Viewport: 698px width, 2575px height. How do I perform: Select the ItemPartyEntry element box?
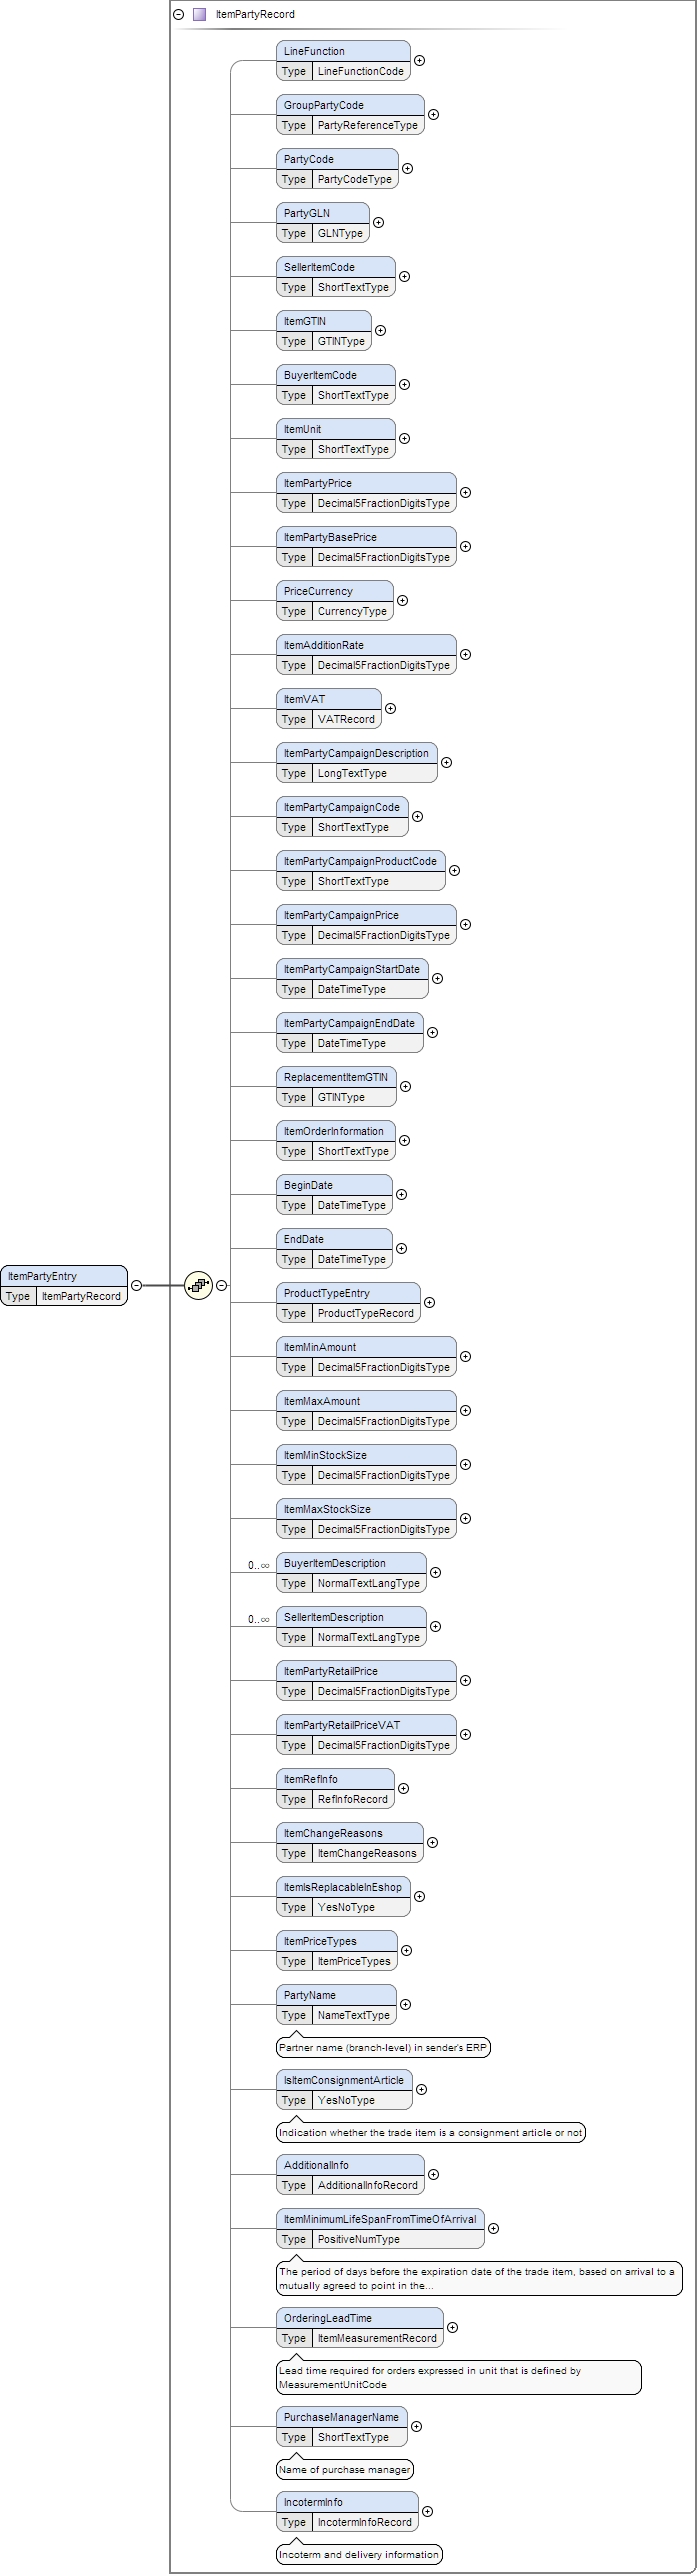coord(64,1276)
